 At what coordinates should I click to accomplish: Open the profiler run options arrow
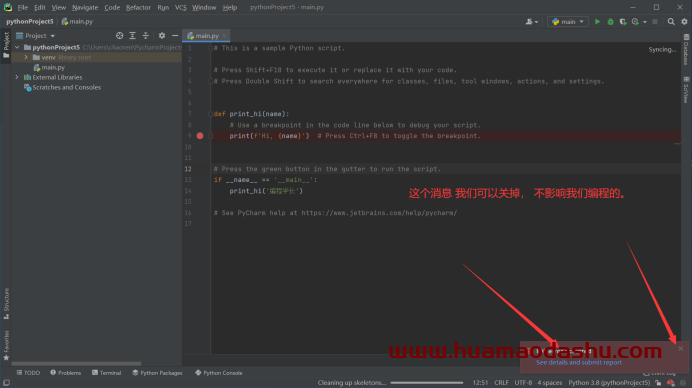click(x=645, y=22)
